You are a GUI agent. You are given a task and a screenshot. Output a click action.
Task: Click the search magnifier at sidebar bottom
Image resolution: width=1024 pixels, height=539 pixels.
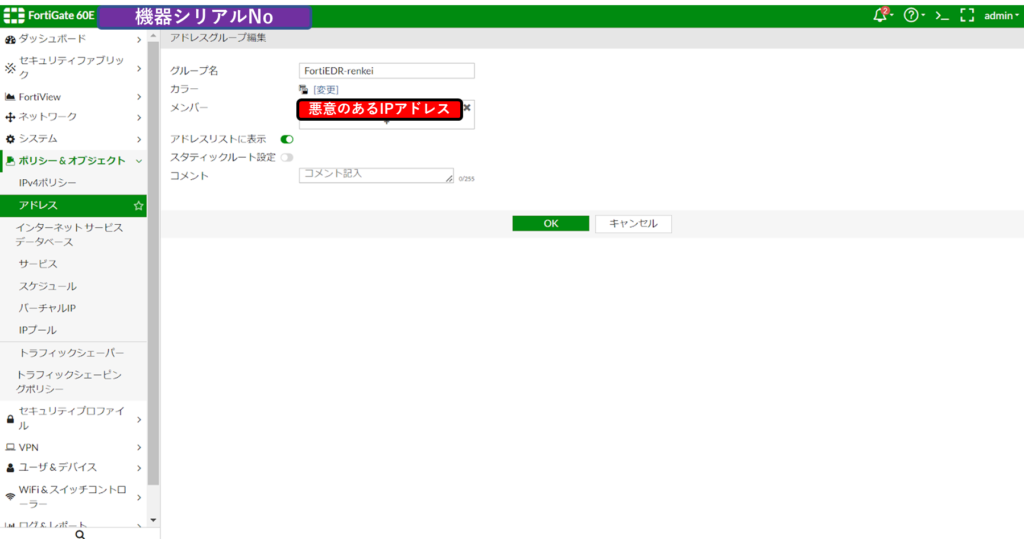click(x=80, y=534)
